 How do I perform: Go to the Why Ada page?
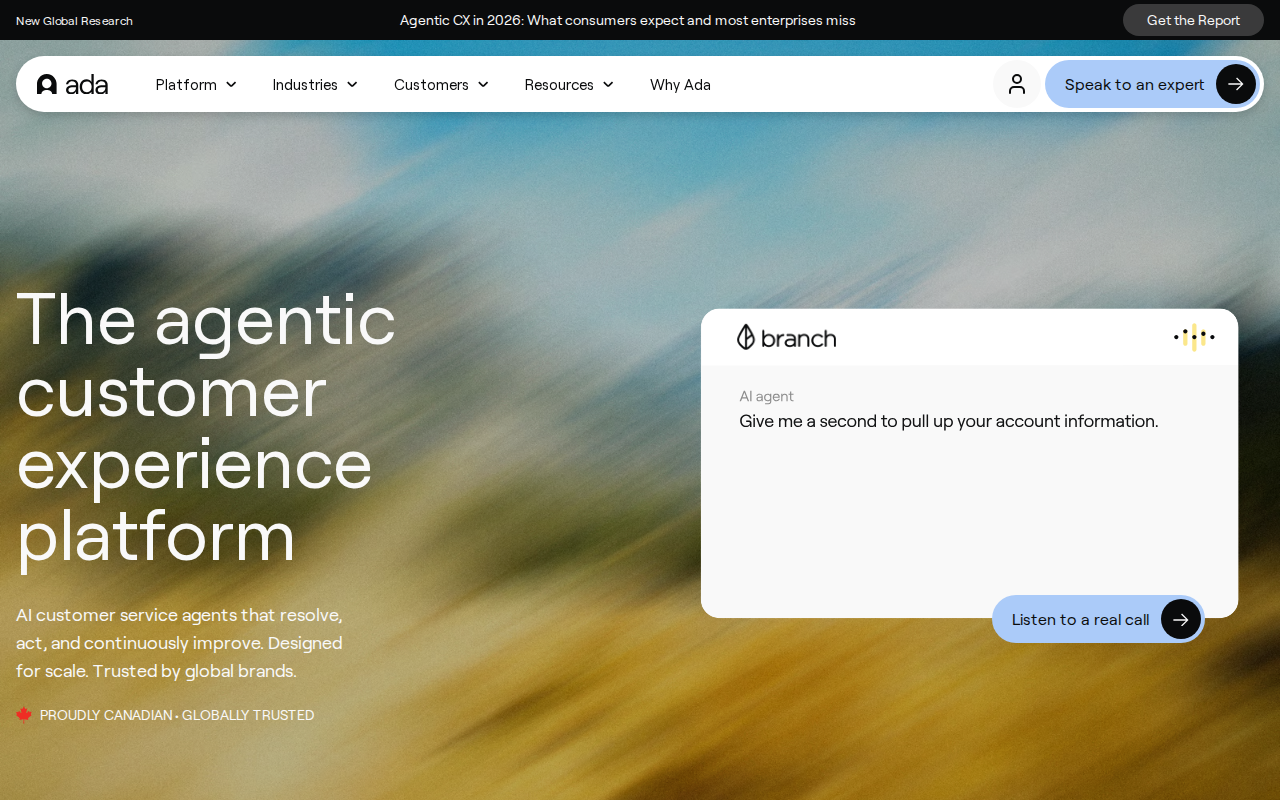(x=680, y=85)
